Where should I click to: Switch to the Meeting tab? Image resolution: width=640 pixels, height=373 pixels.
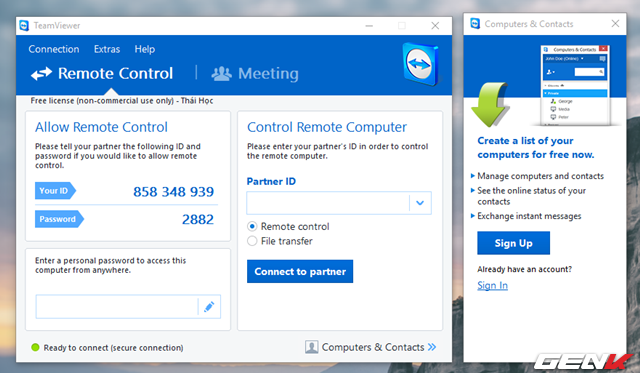(x=255, y=74)
